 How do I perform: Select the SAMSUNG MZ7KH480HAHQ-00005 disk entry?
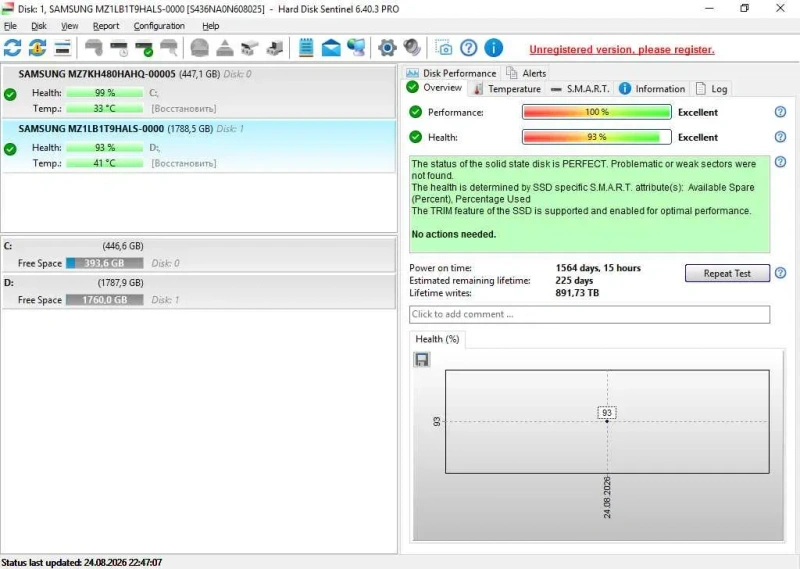pos(198,92)
